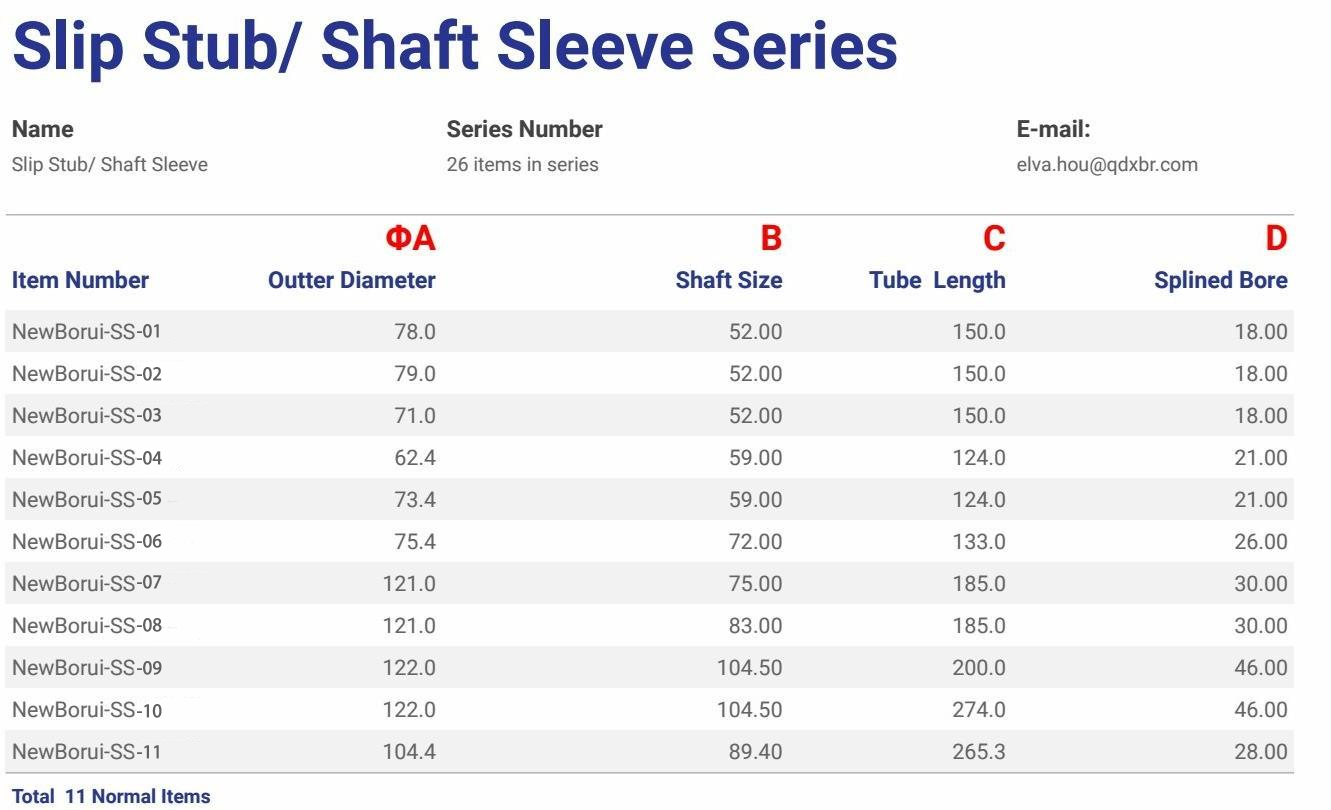Sort by Outter Diameter column header
Screen dimensions: 1331x810
tap(352, 280)
